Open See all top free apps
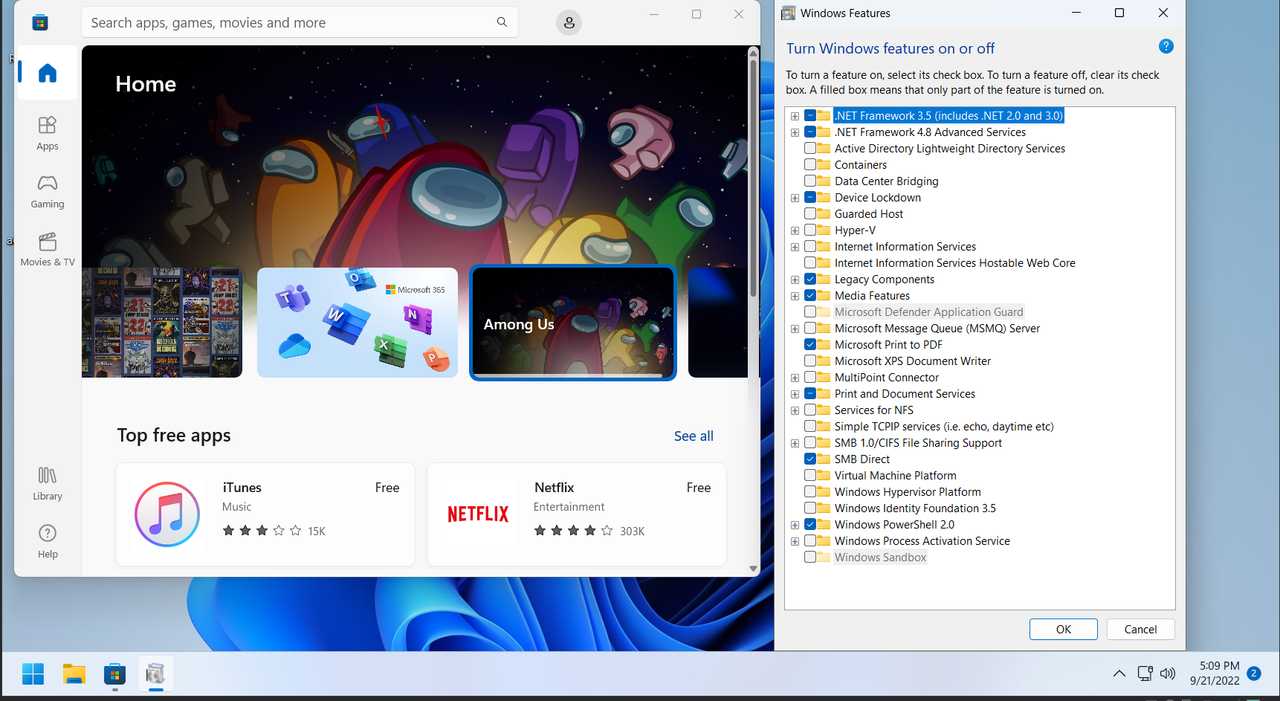Image resolution: width=1280 pixels, height=701 pixels. pyautogui.click(x=693, y=436)
